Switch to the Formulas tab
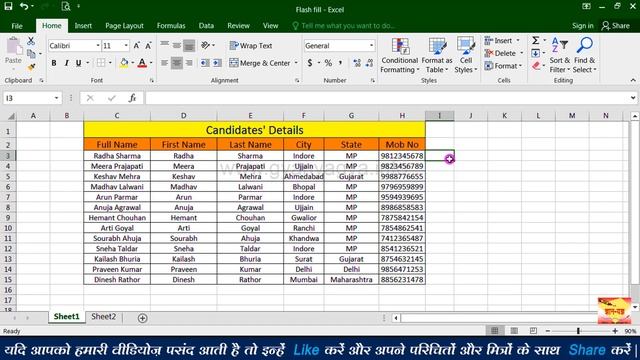The width and height of the screenshot is (640, 360). 171,26
